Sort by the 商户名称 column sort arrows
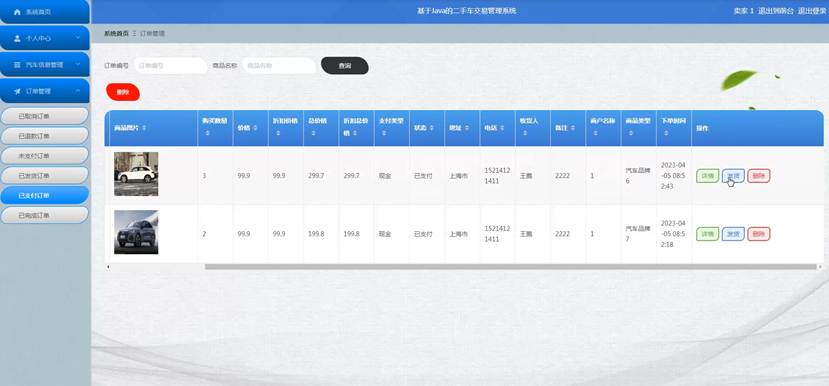 point(595,134)
